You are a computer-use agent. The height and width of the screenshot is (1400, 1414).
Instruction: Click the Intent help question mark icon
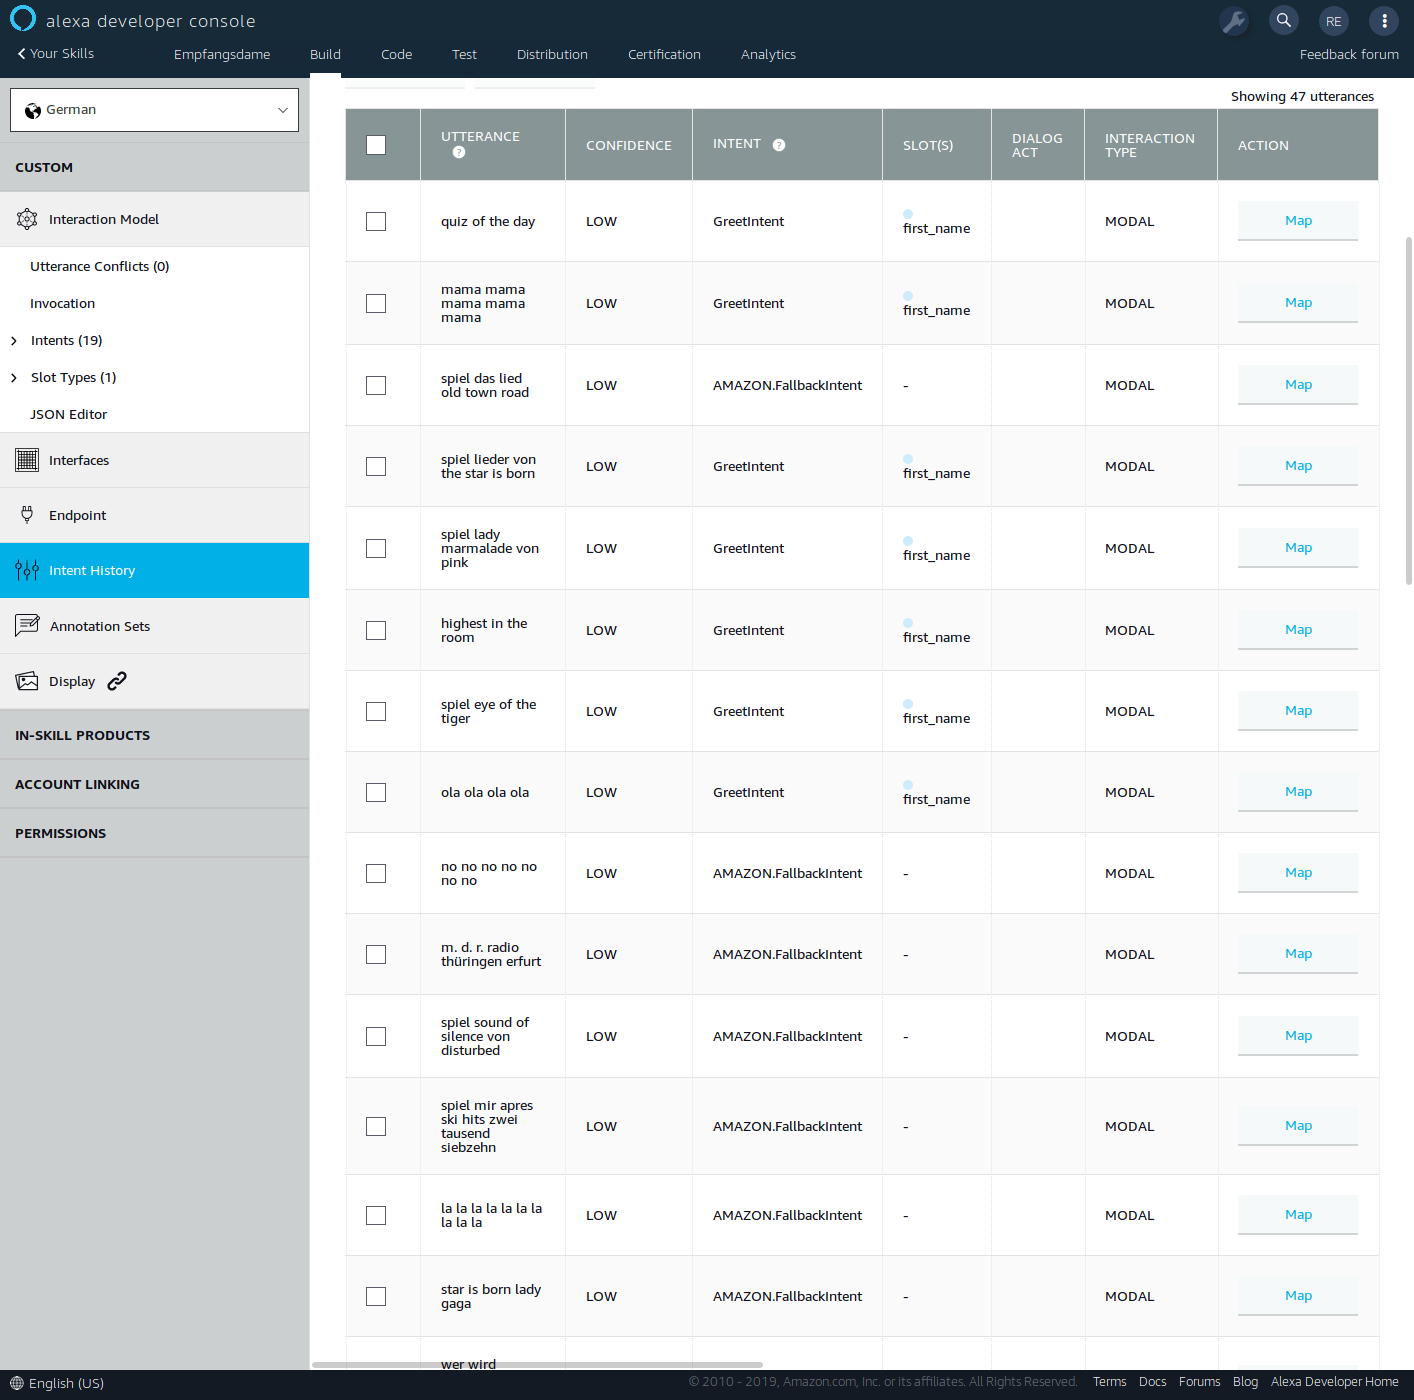[779, 145]
